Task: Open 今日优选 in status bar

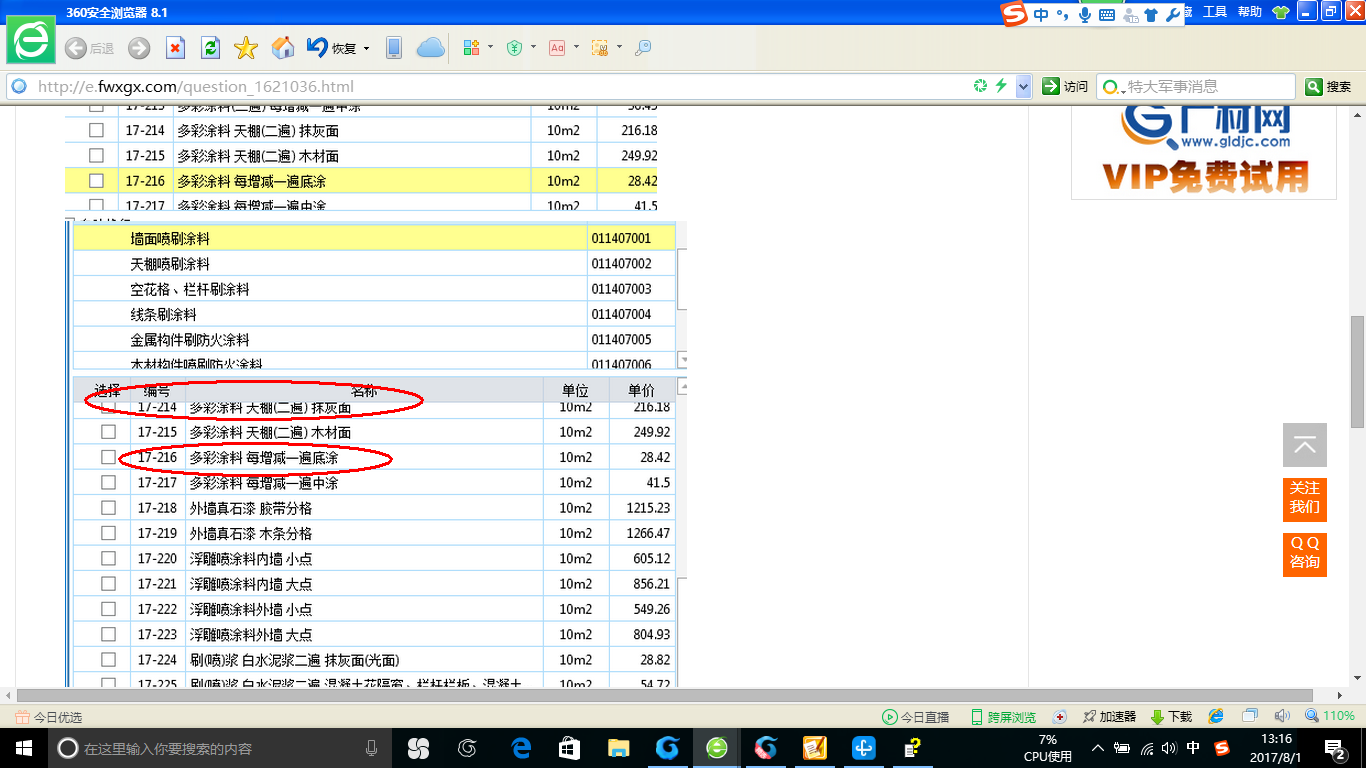Action: coord(48,717)
